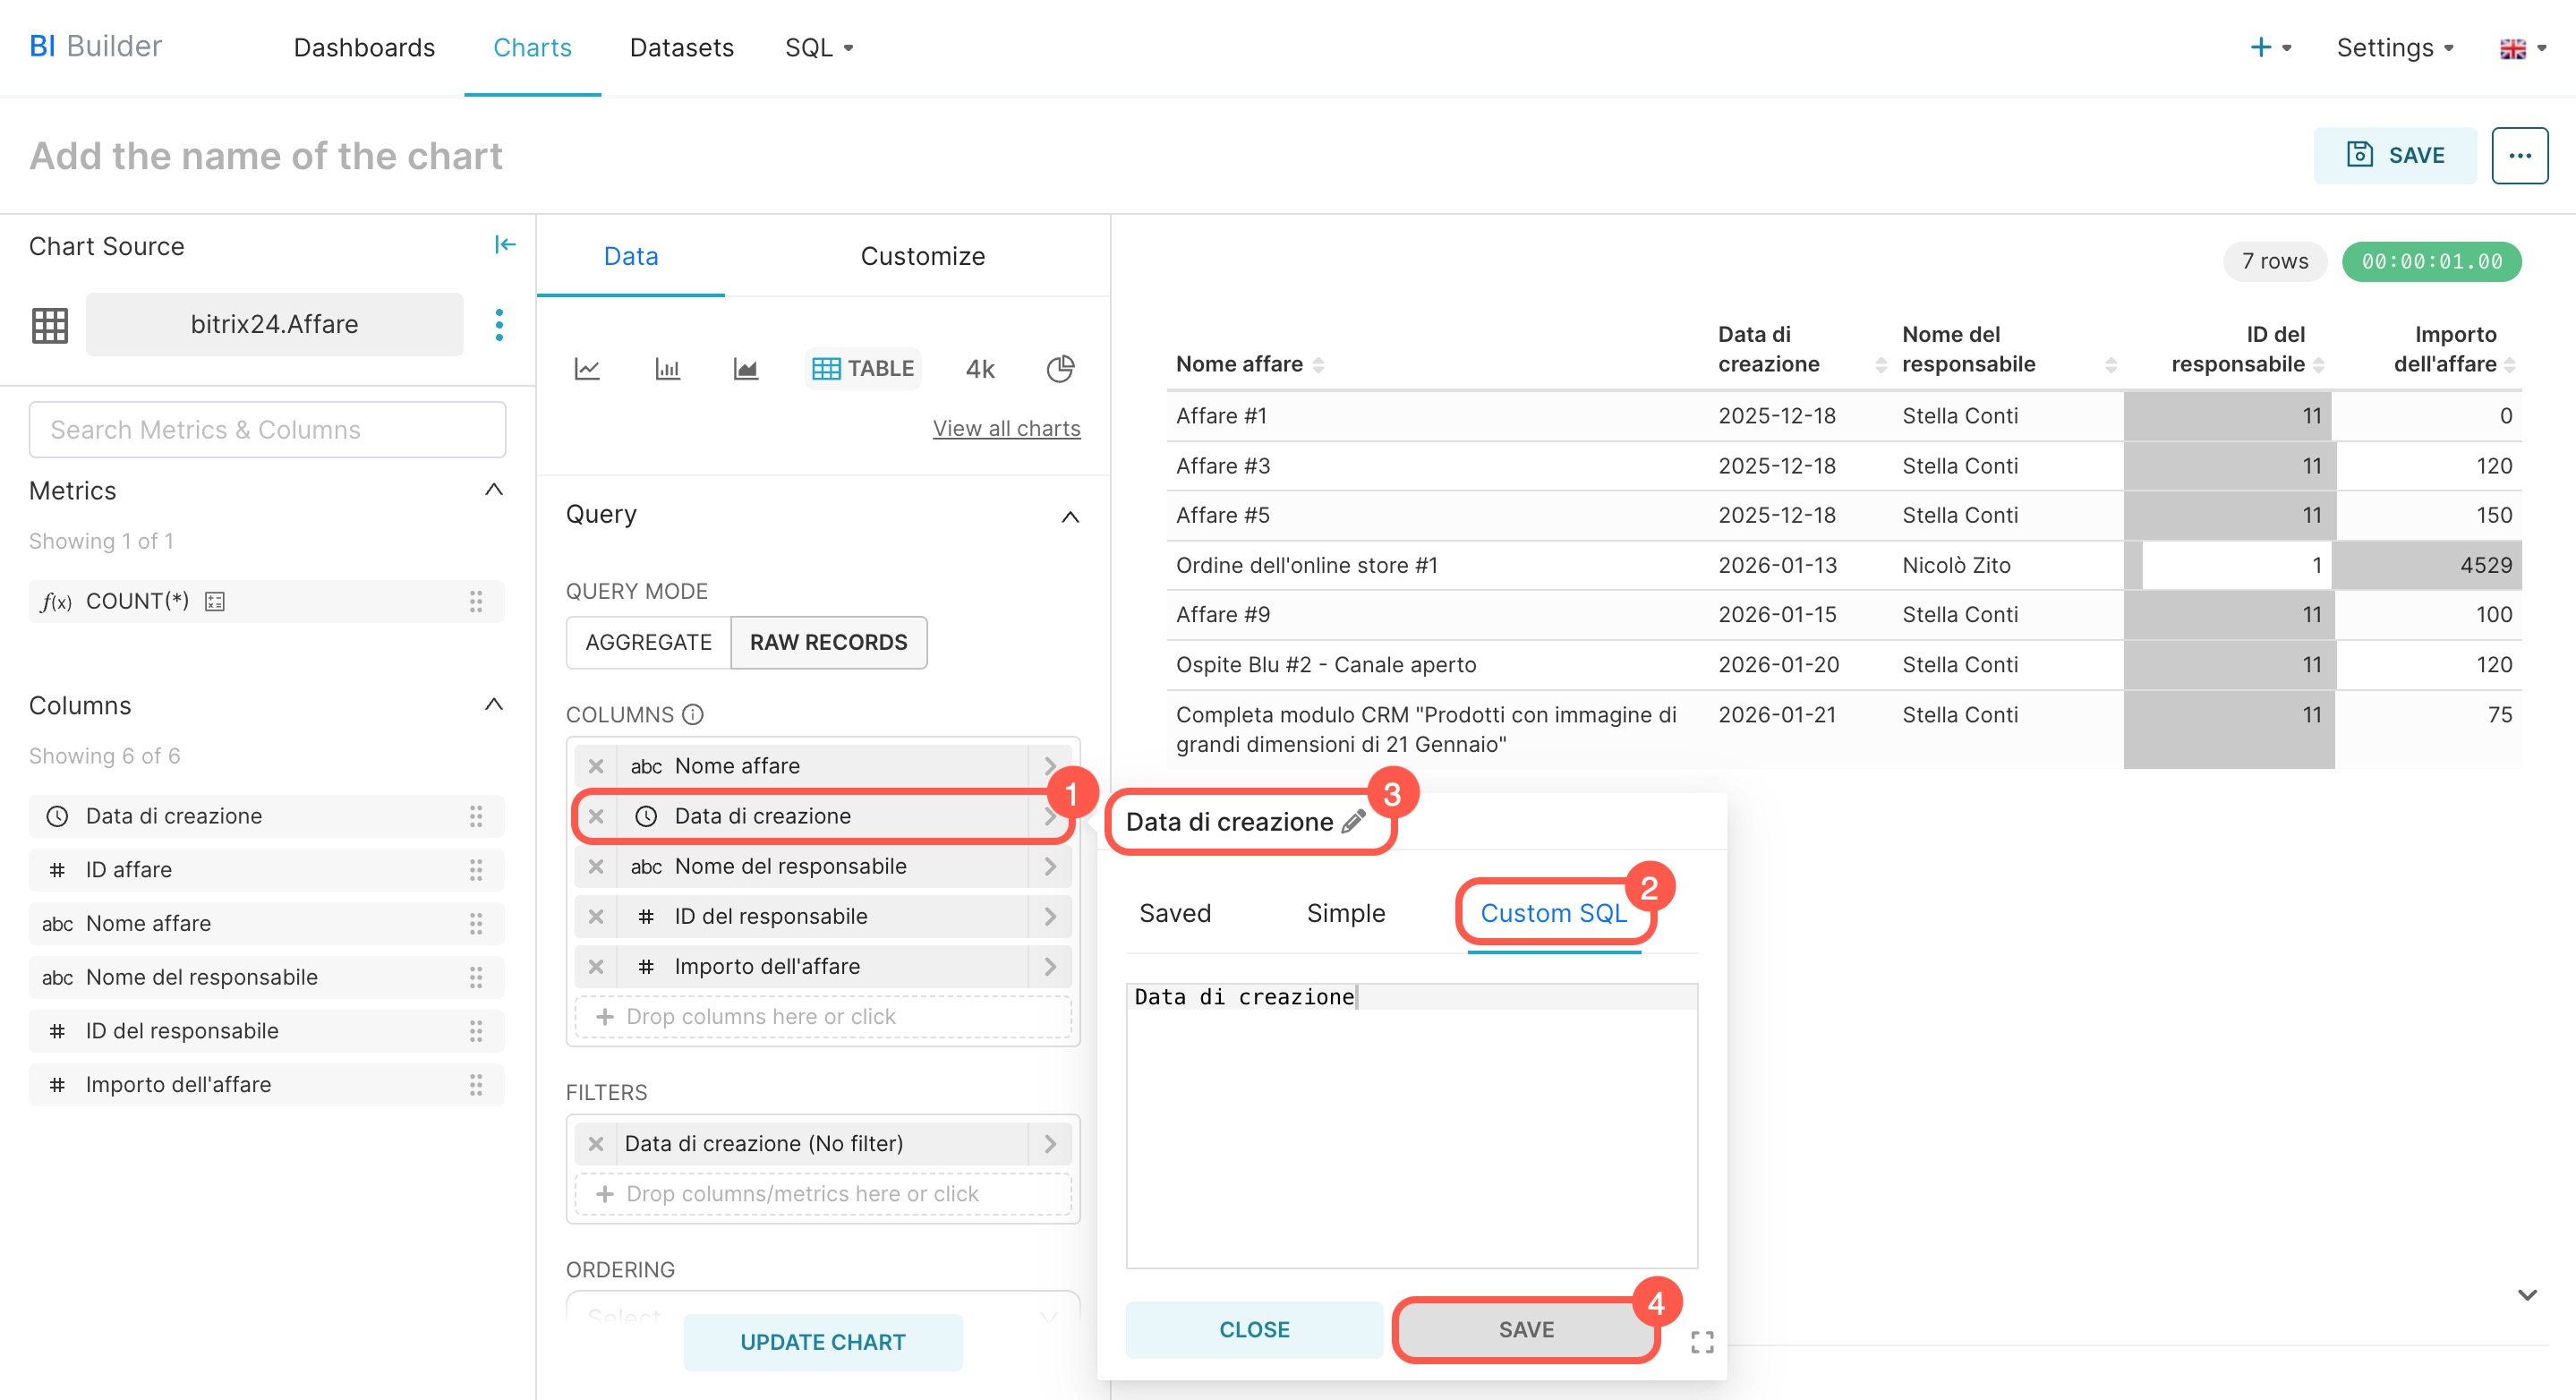The width and height of the screenshot is (2576, 1400).
Task: Switch to the Customize tab
Action: pos(922,256)
